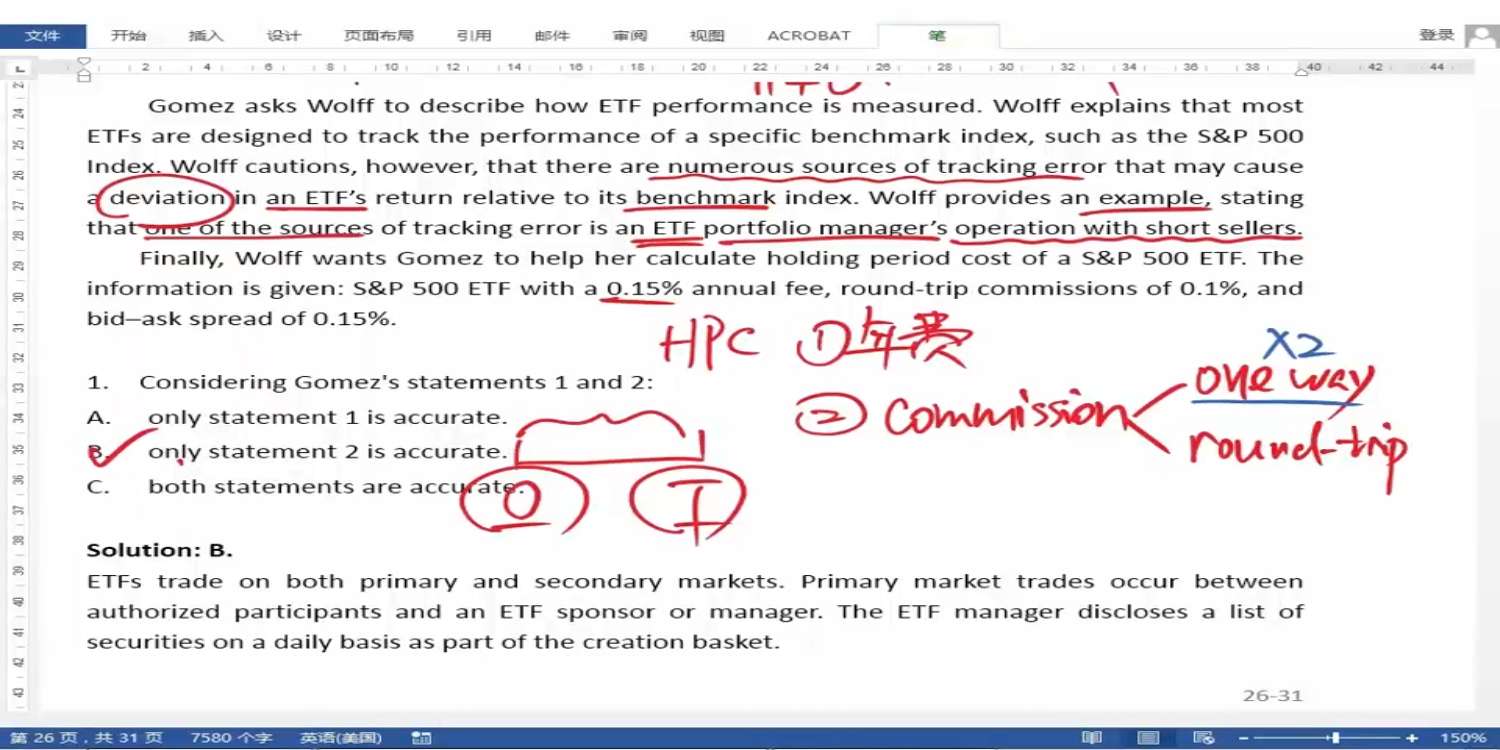Viewport: 1500px width, 750px height.
Task: Click the first-line indent marker on ruler
Action: pyautogui.click(x=84, y=62)
